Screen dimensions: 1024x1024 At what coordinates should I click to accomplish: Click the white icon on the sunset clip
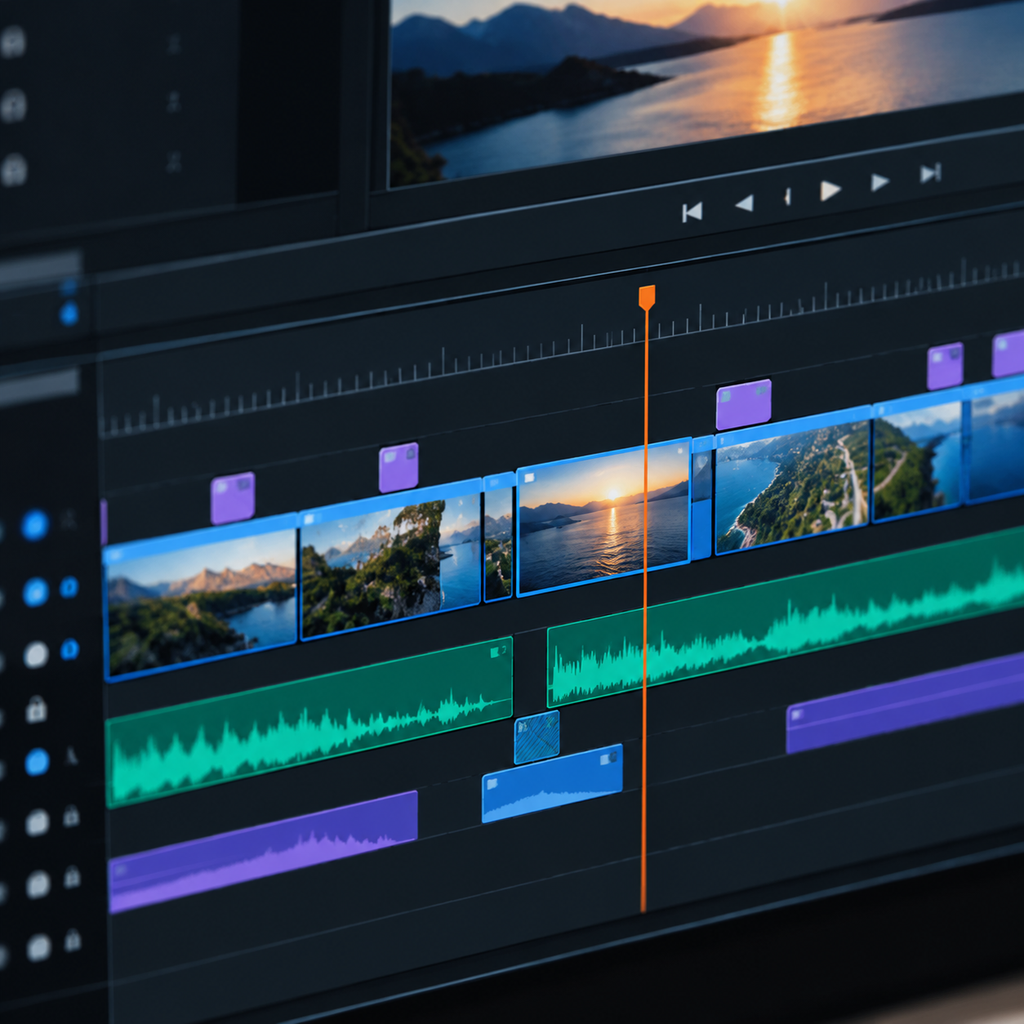529,478
